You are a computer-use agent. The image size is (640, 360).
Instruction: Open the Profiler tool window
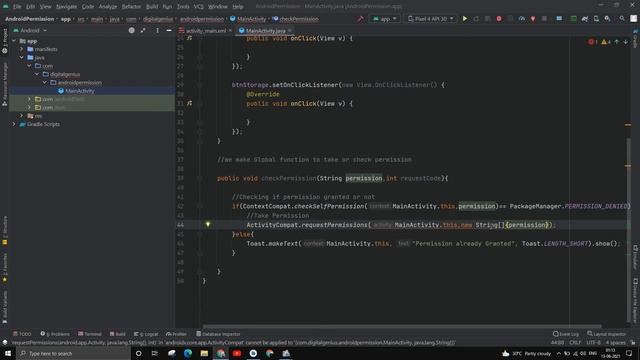(x=176, y=334)
